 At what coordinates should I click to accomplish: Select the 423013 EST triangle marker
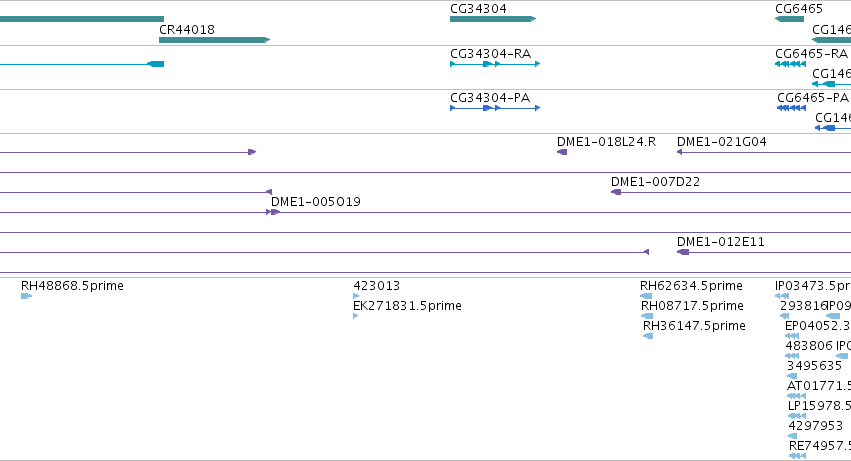tap(356, 296)
